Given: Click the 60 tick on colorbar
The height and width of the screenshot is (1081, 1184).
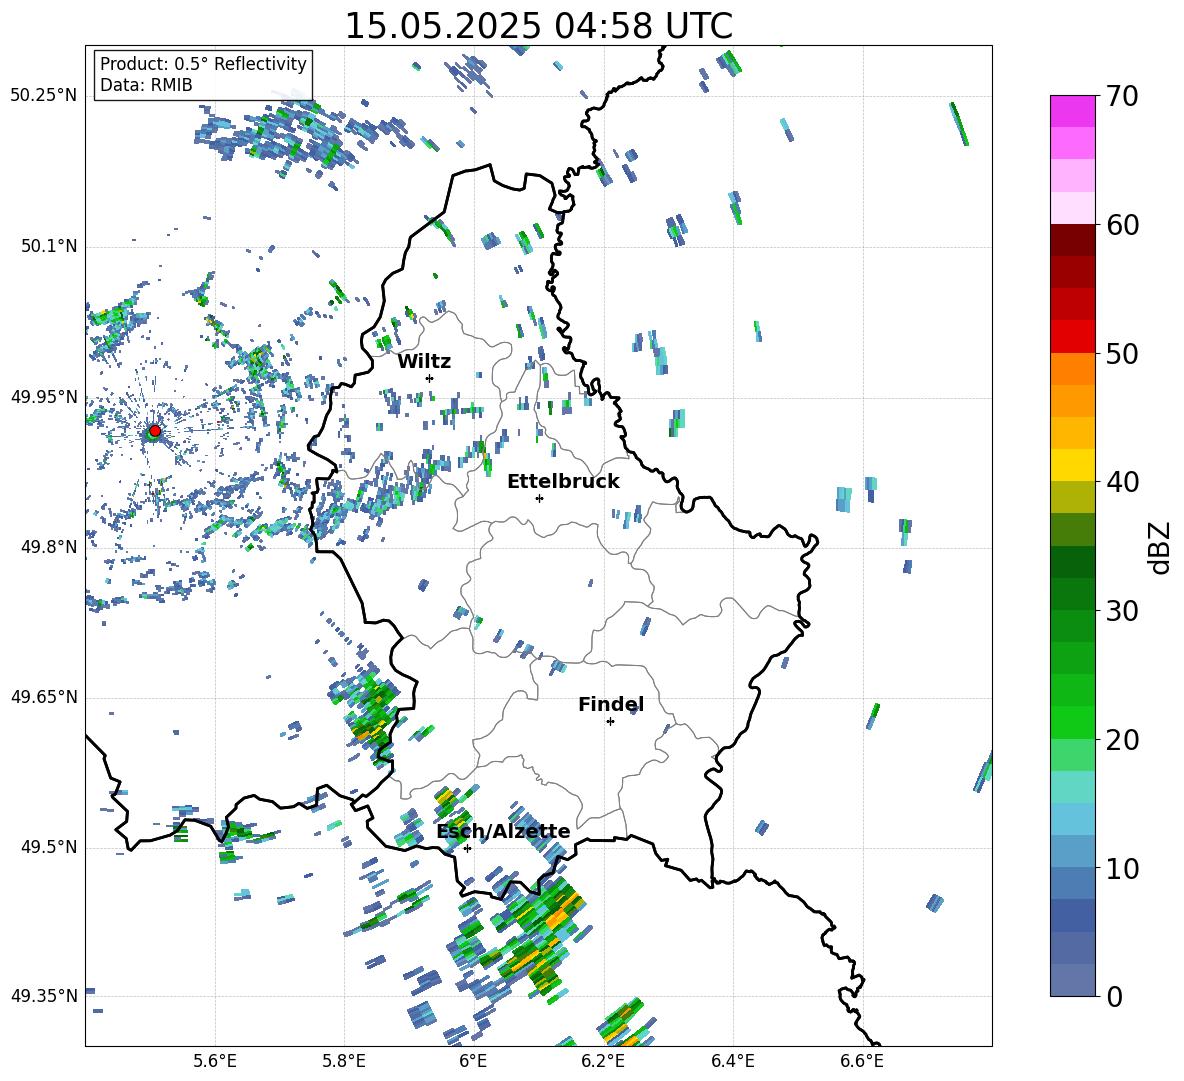Looking at the screenshot, I should pyautogui.click(x=1122, y=225).
